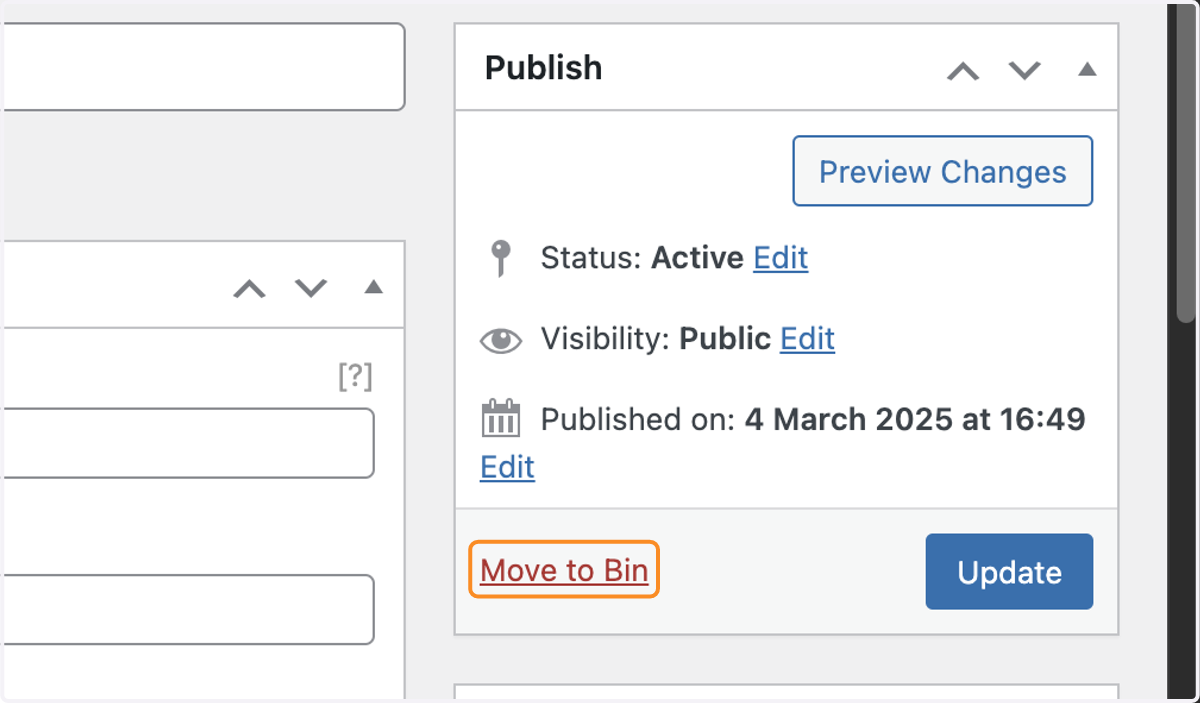Focus the title input at top left
1200x703 pixels.
(202, 67)
